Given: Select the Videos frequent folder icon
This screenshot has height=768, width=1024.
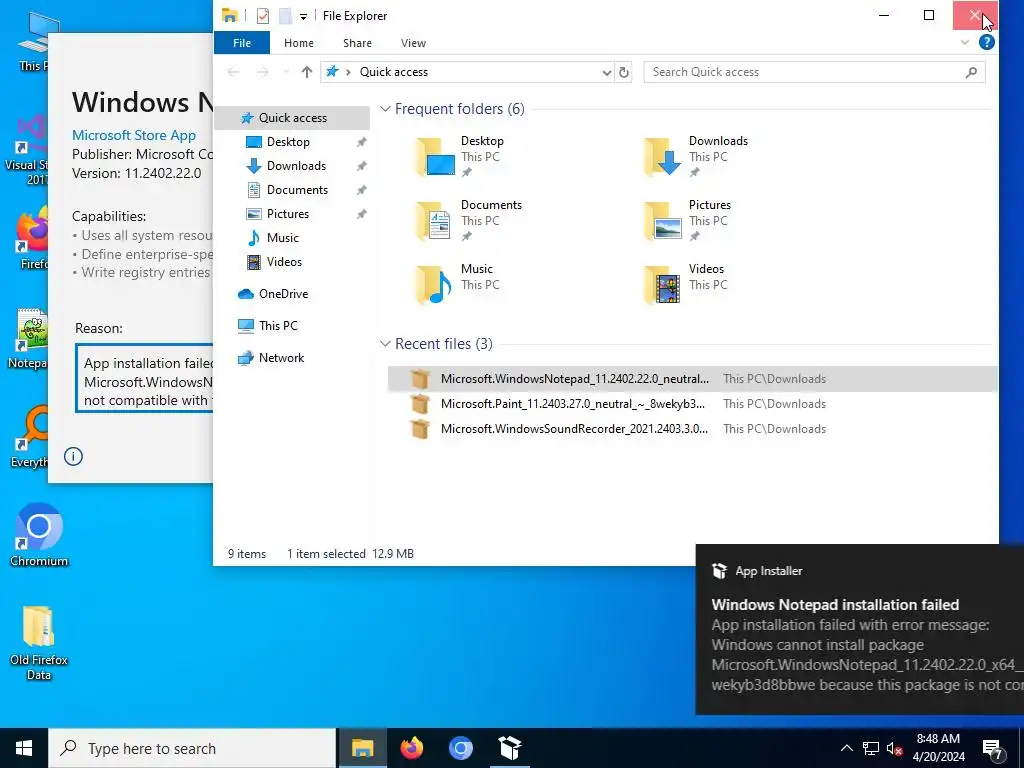Looking at the screenshot, I should [x=663, y=285].
